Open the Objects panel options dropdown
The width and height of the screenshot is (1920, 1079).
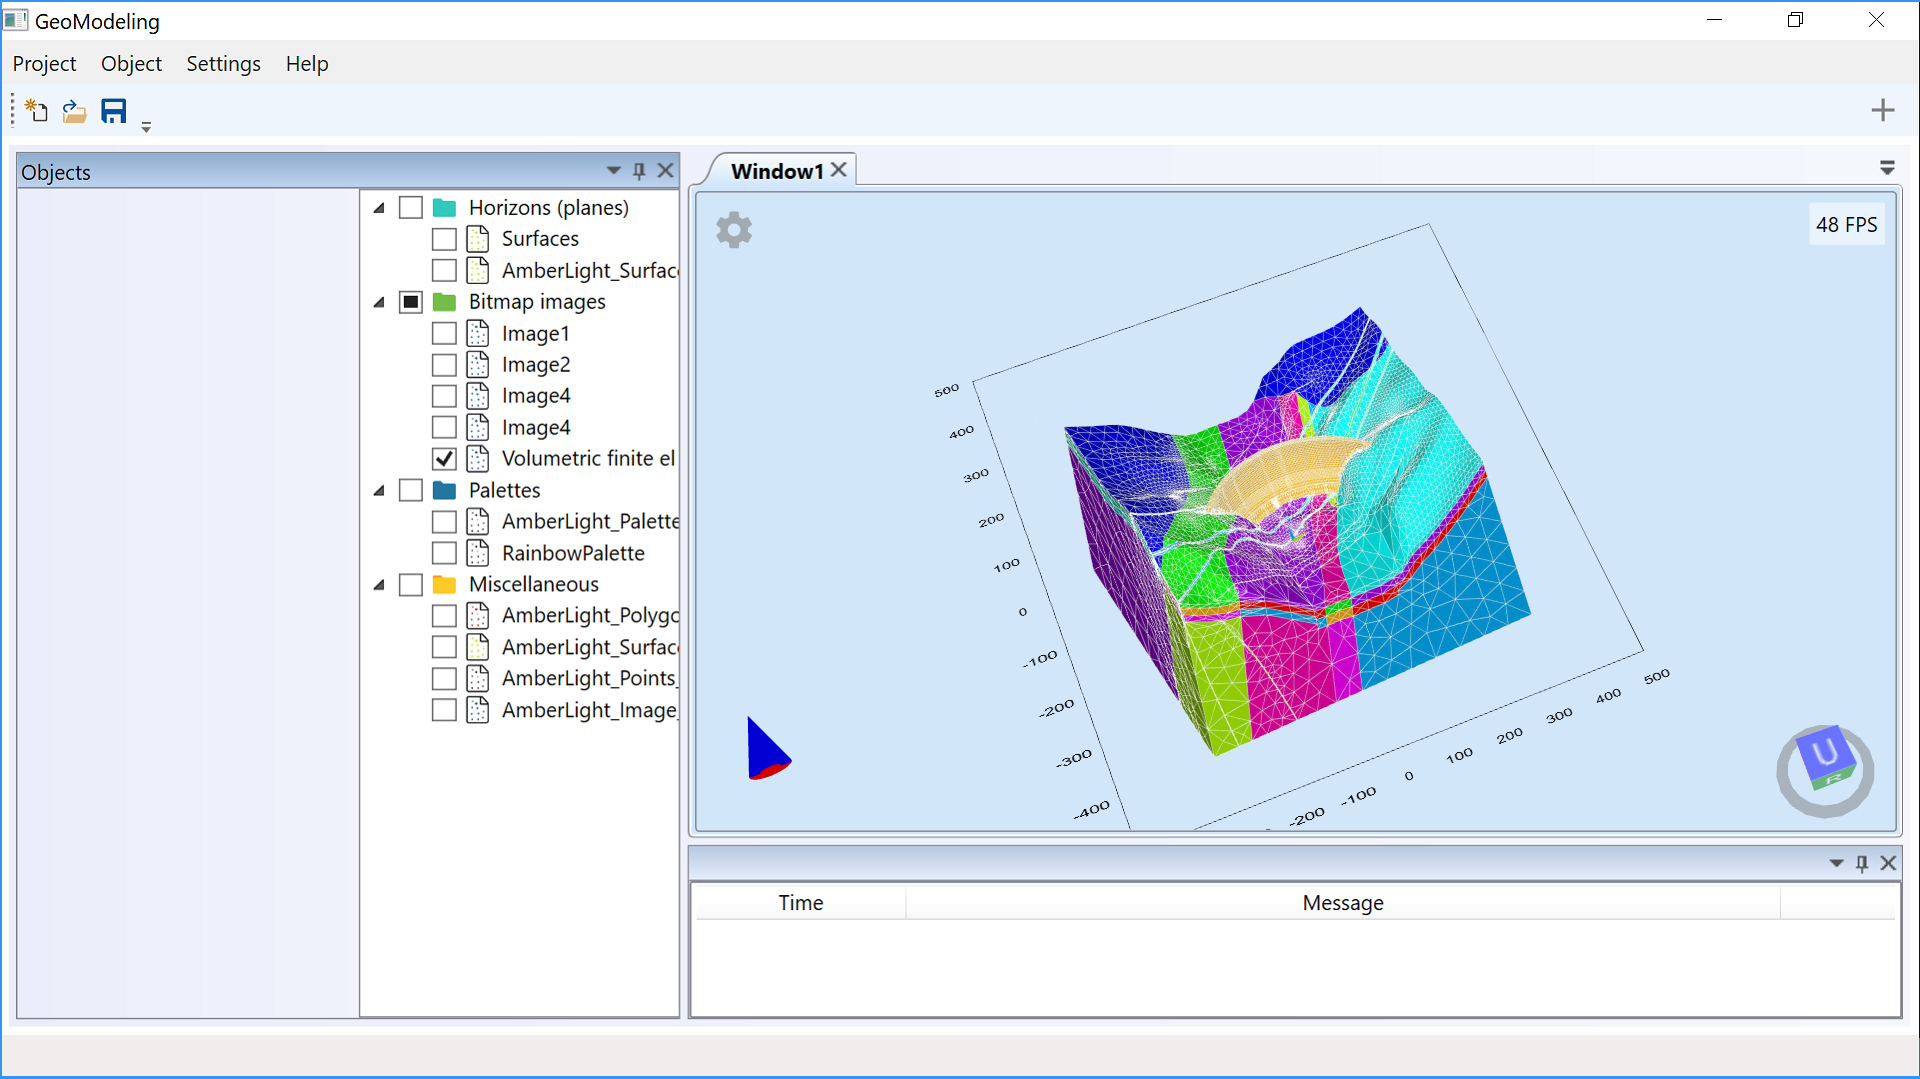[x=613, y=171]
